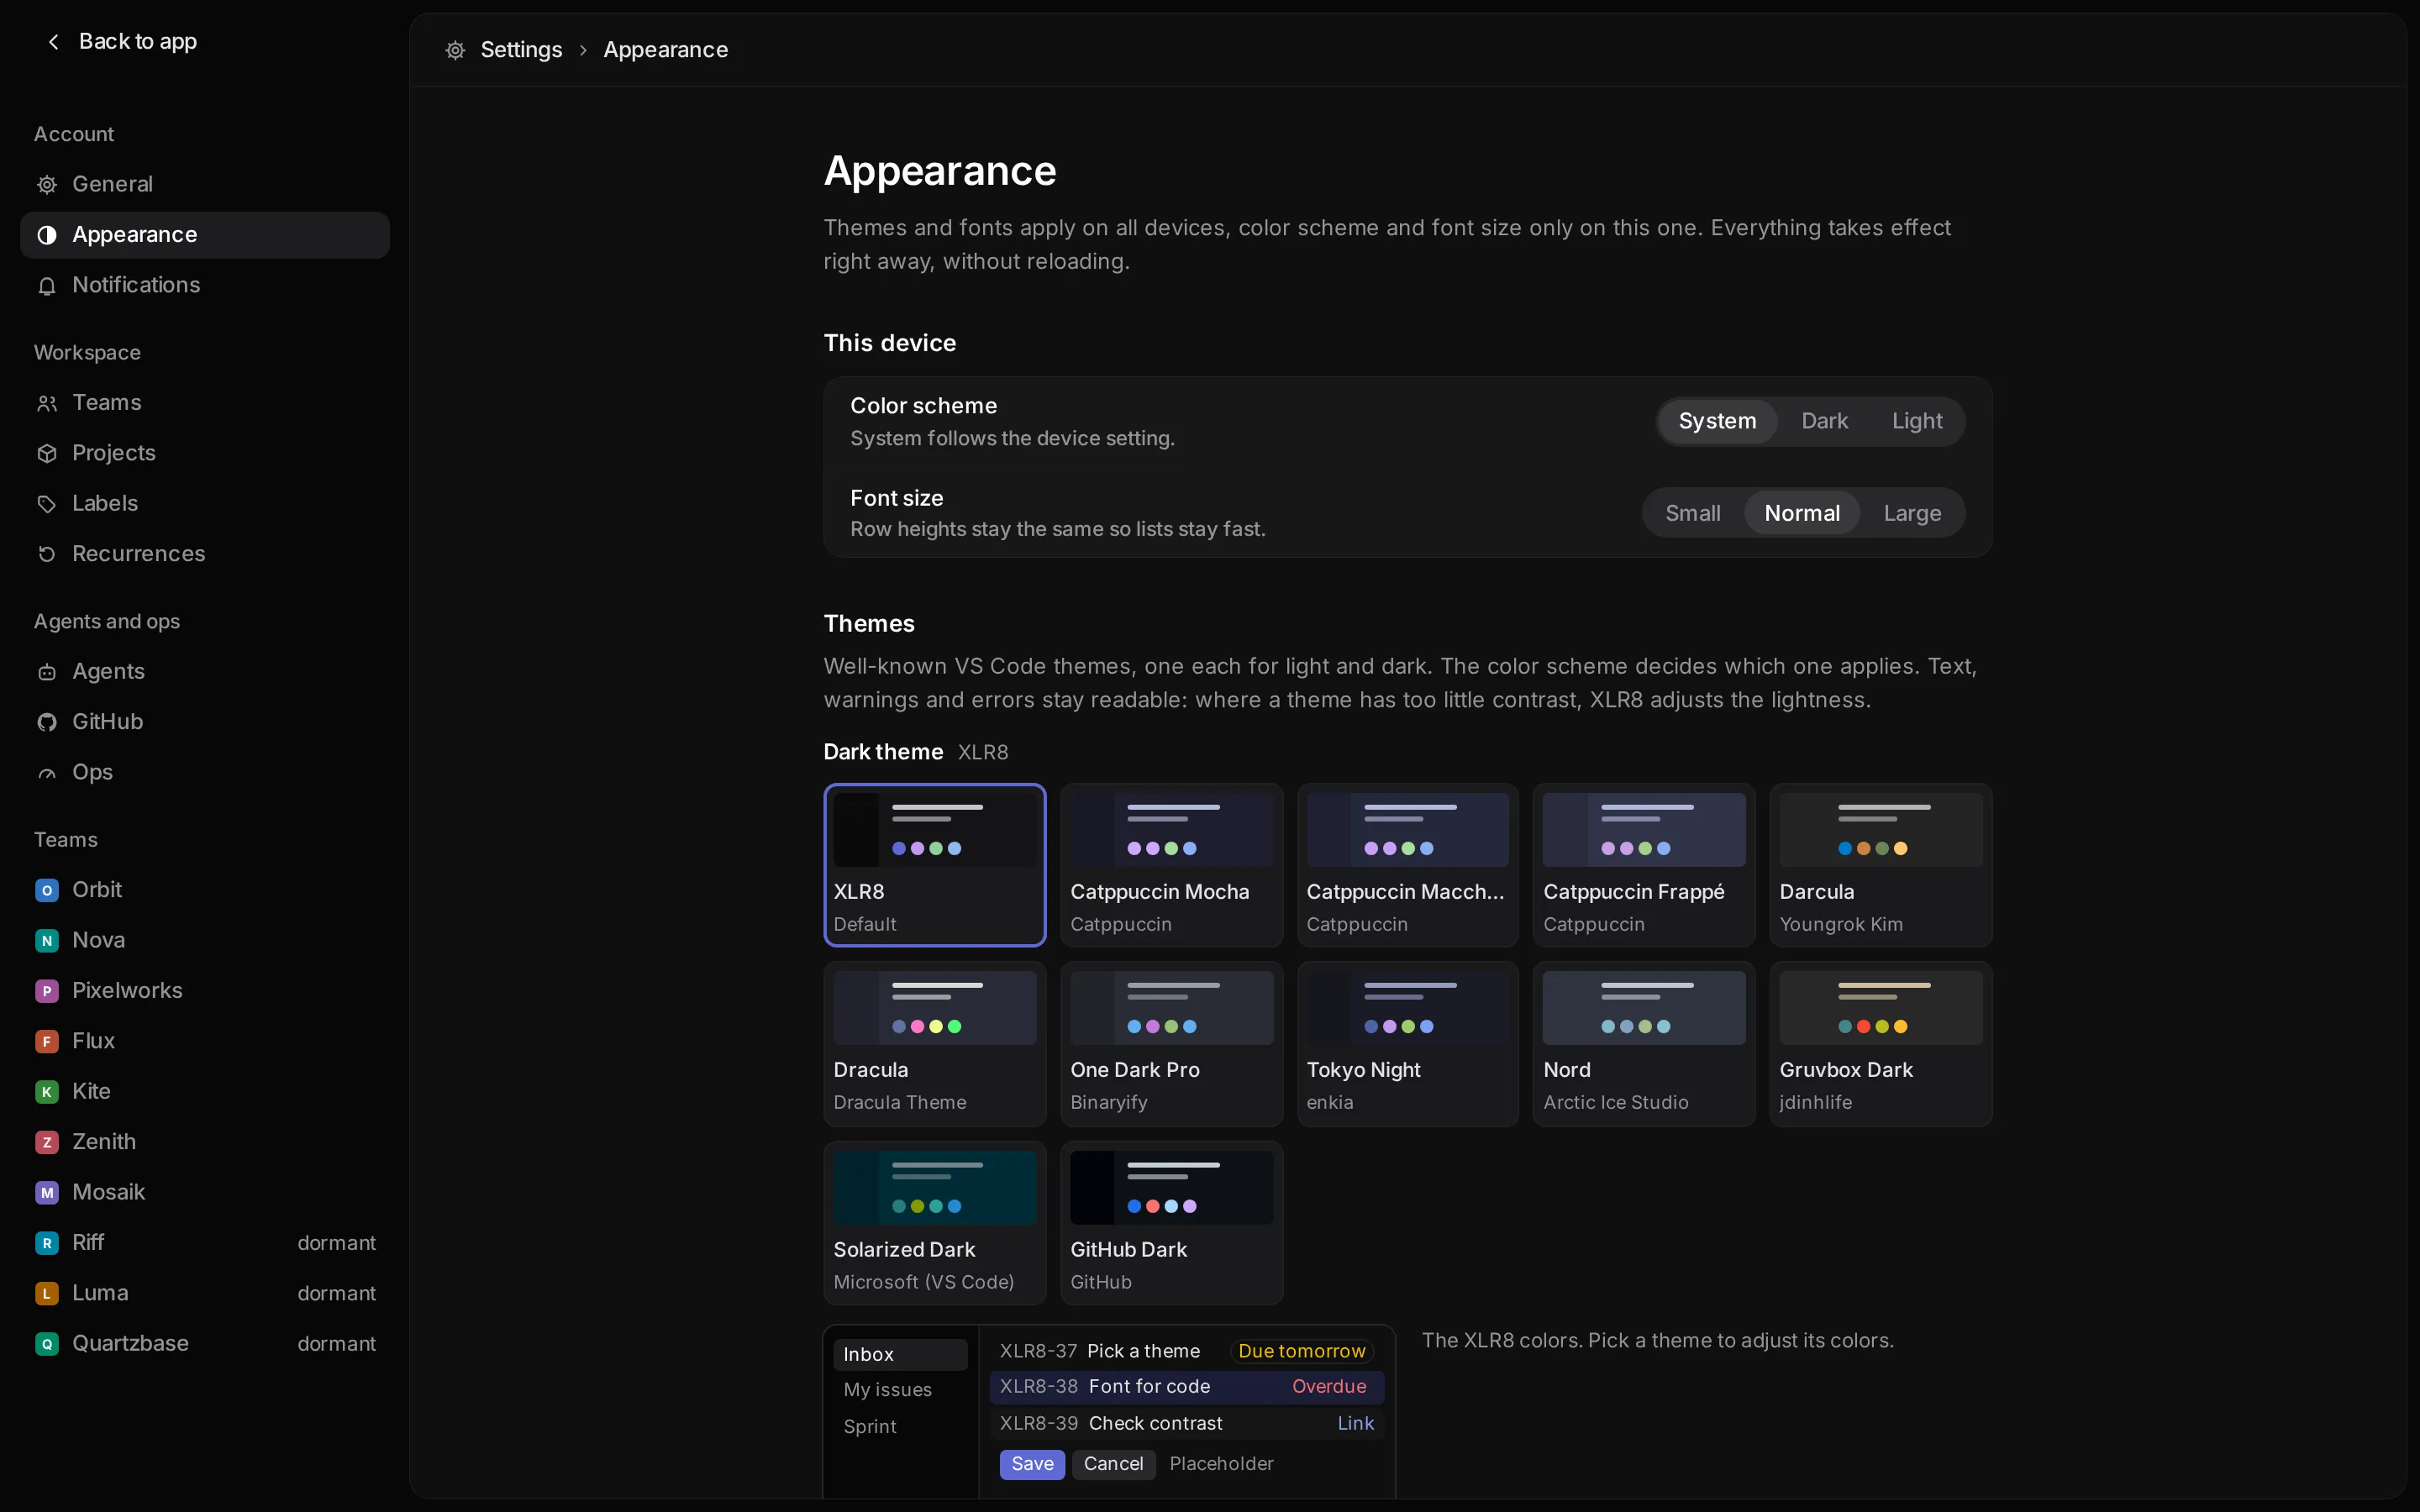Switch color scheme to Dark
Image resolution: width=2420 pixels, height=1512 pixels.
point(1824,421)
